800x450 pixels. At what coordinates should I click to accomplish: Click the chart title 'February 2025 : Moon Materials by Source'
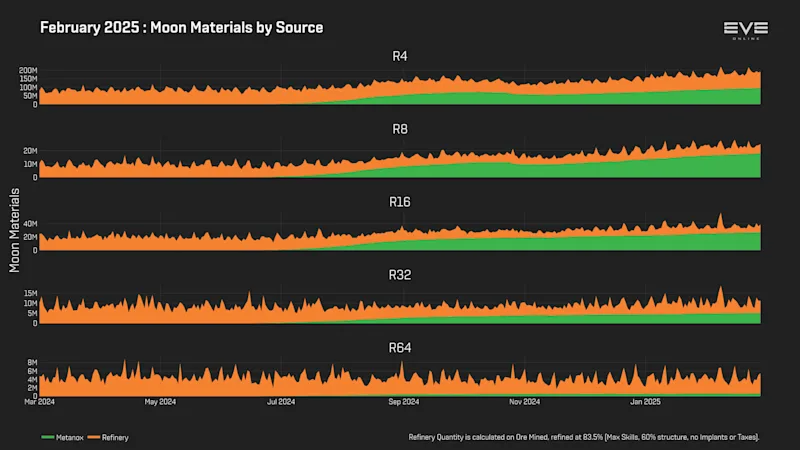pos(182,28)
